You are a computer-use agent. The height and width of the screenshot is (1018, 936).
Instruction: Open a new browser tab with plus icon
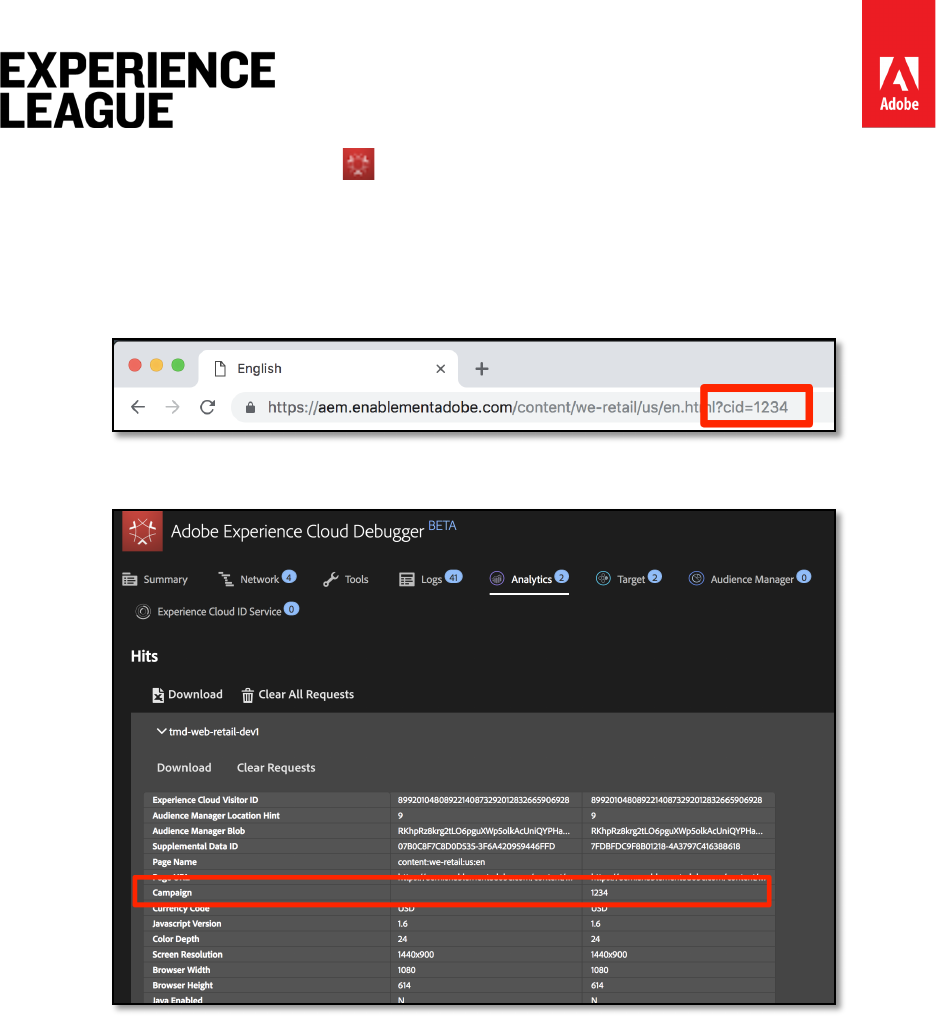tap(481, 369)
